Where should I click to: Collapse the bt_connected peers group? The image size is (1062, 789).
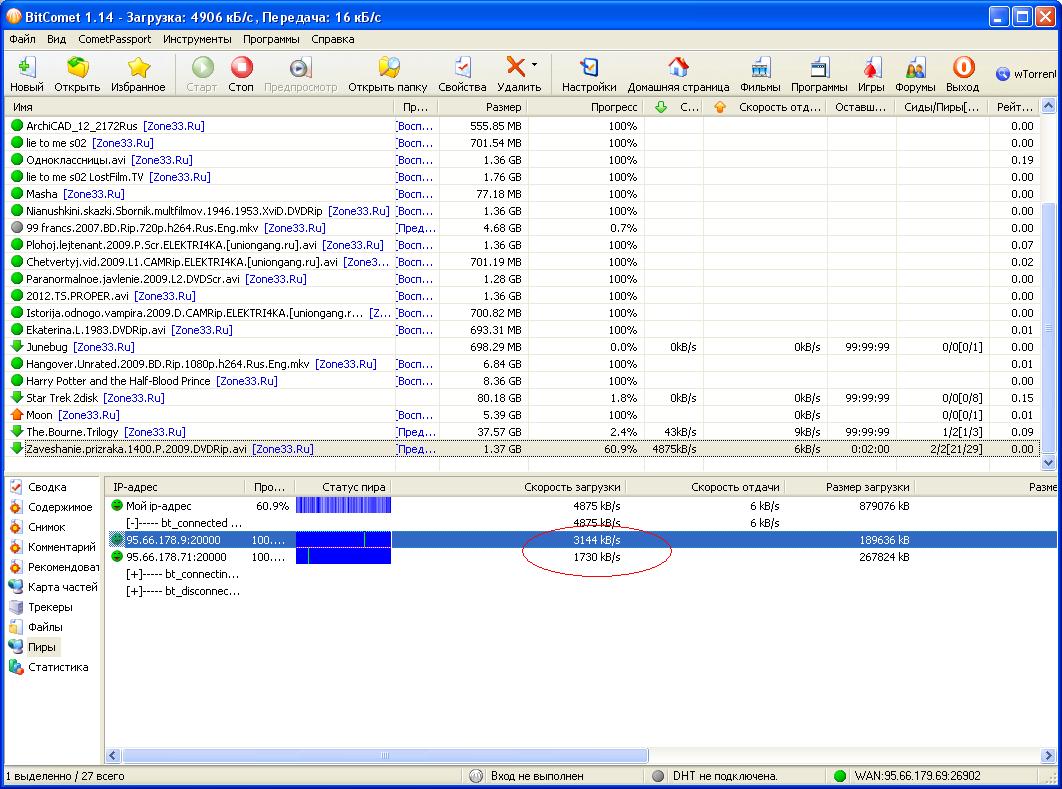point(133,523)
